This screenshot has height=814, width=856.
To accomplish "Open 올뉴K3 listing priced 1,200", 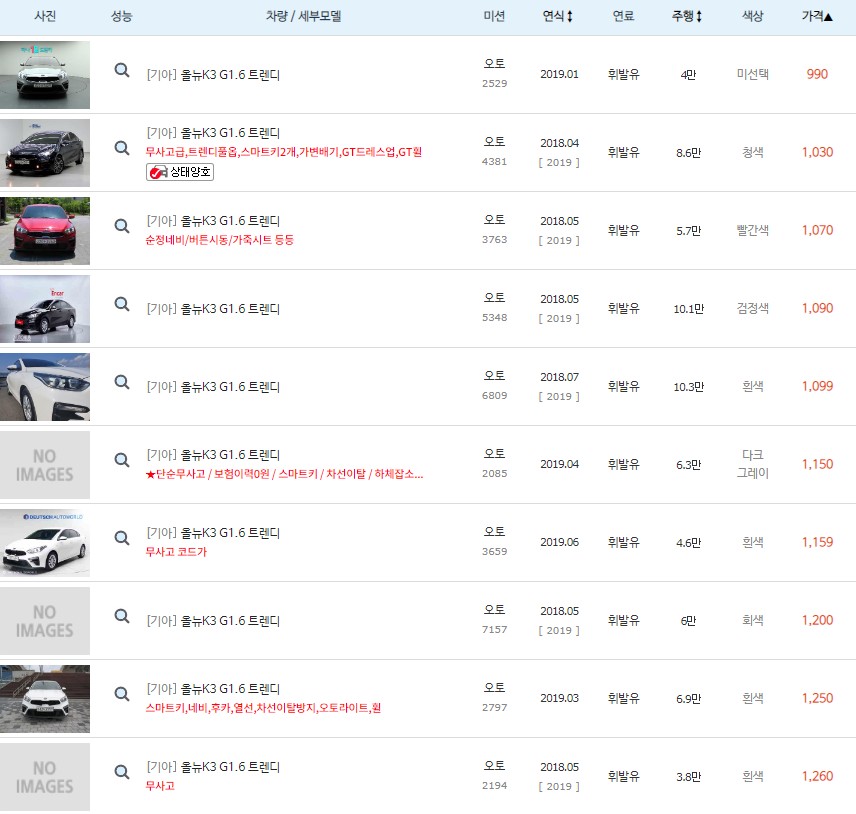I will pos(213,621).
